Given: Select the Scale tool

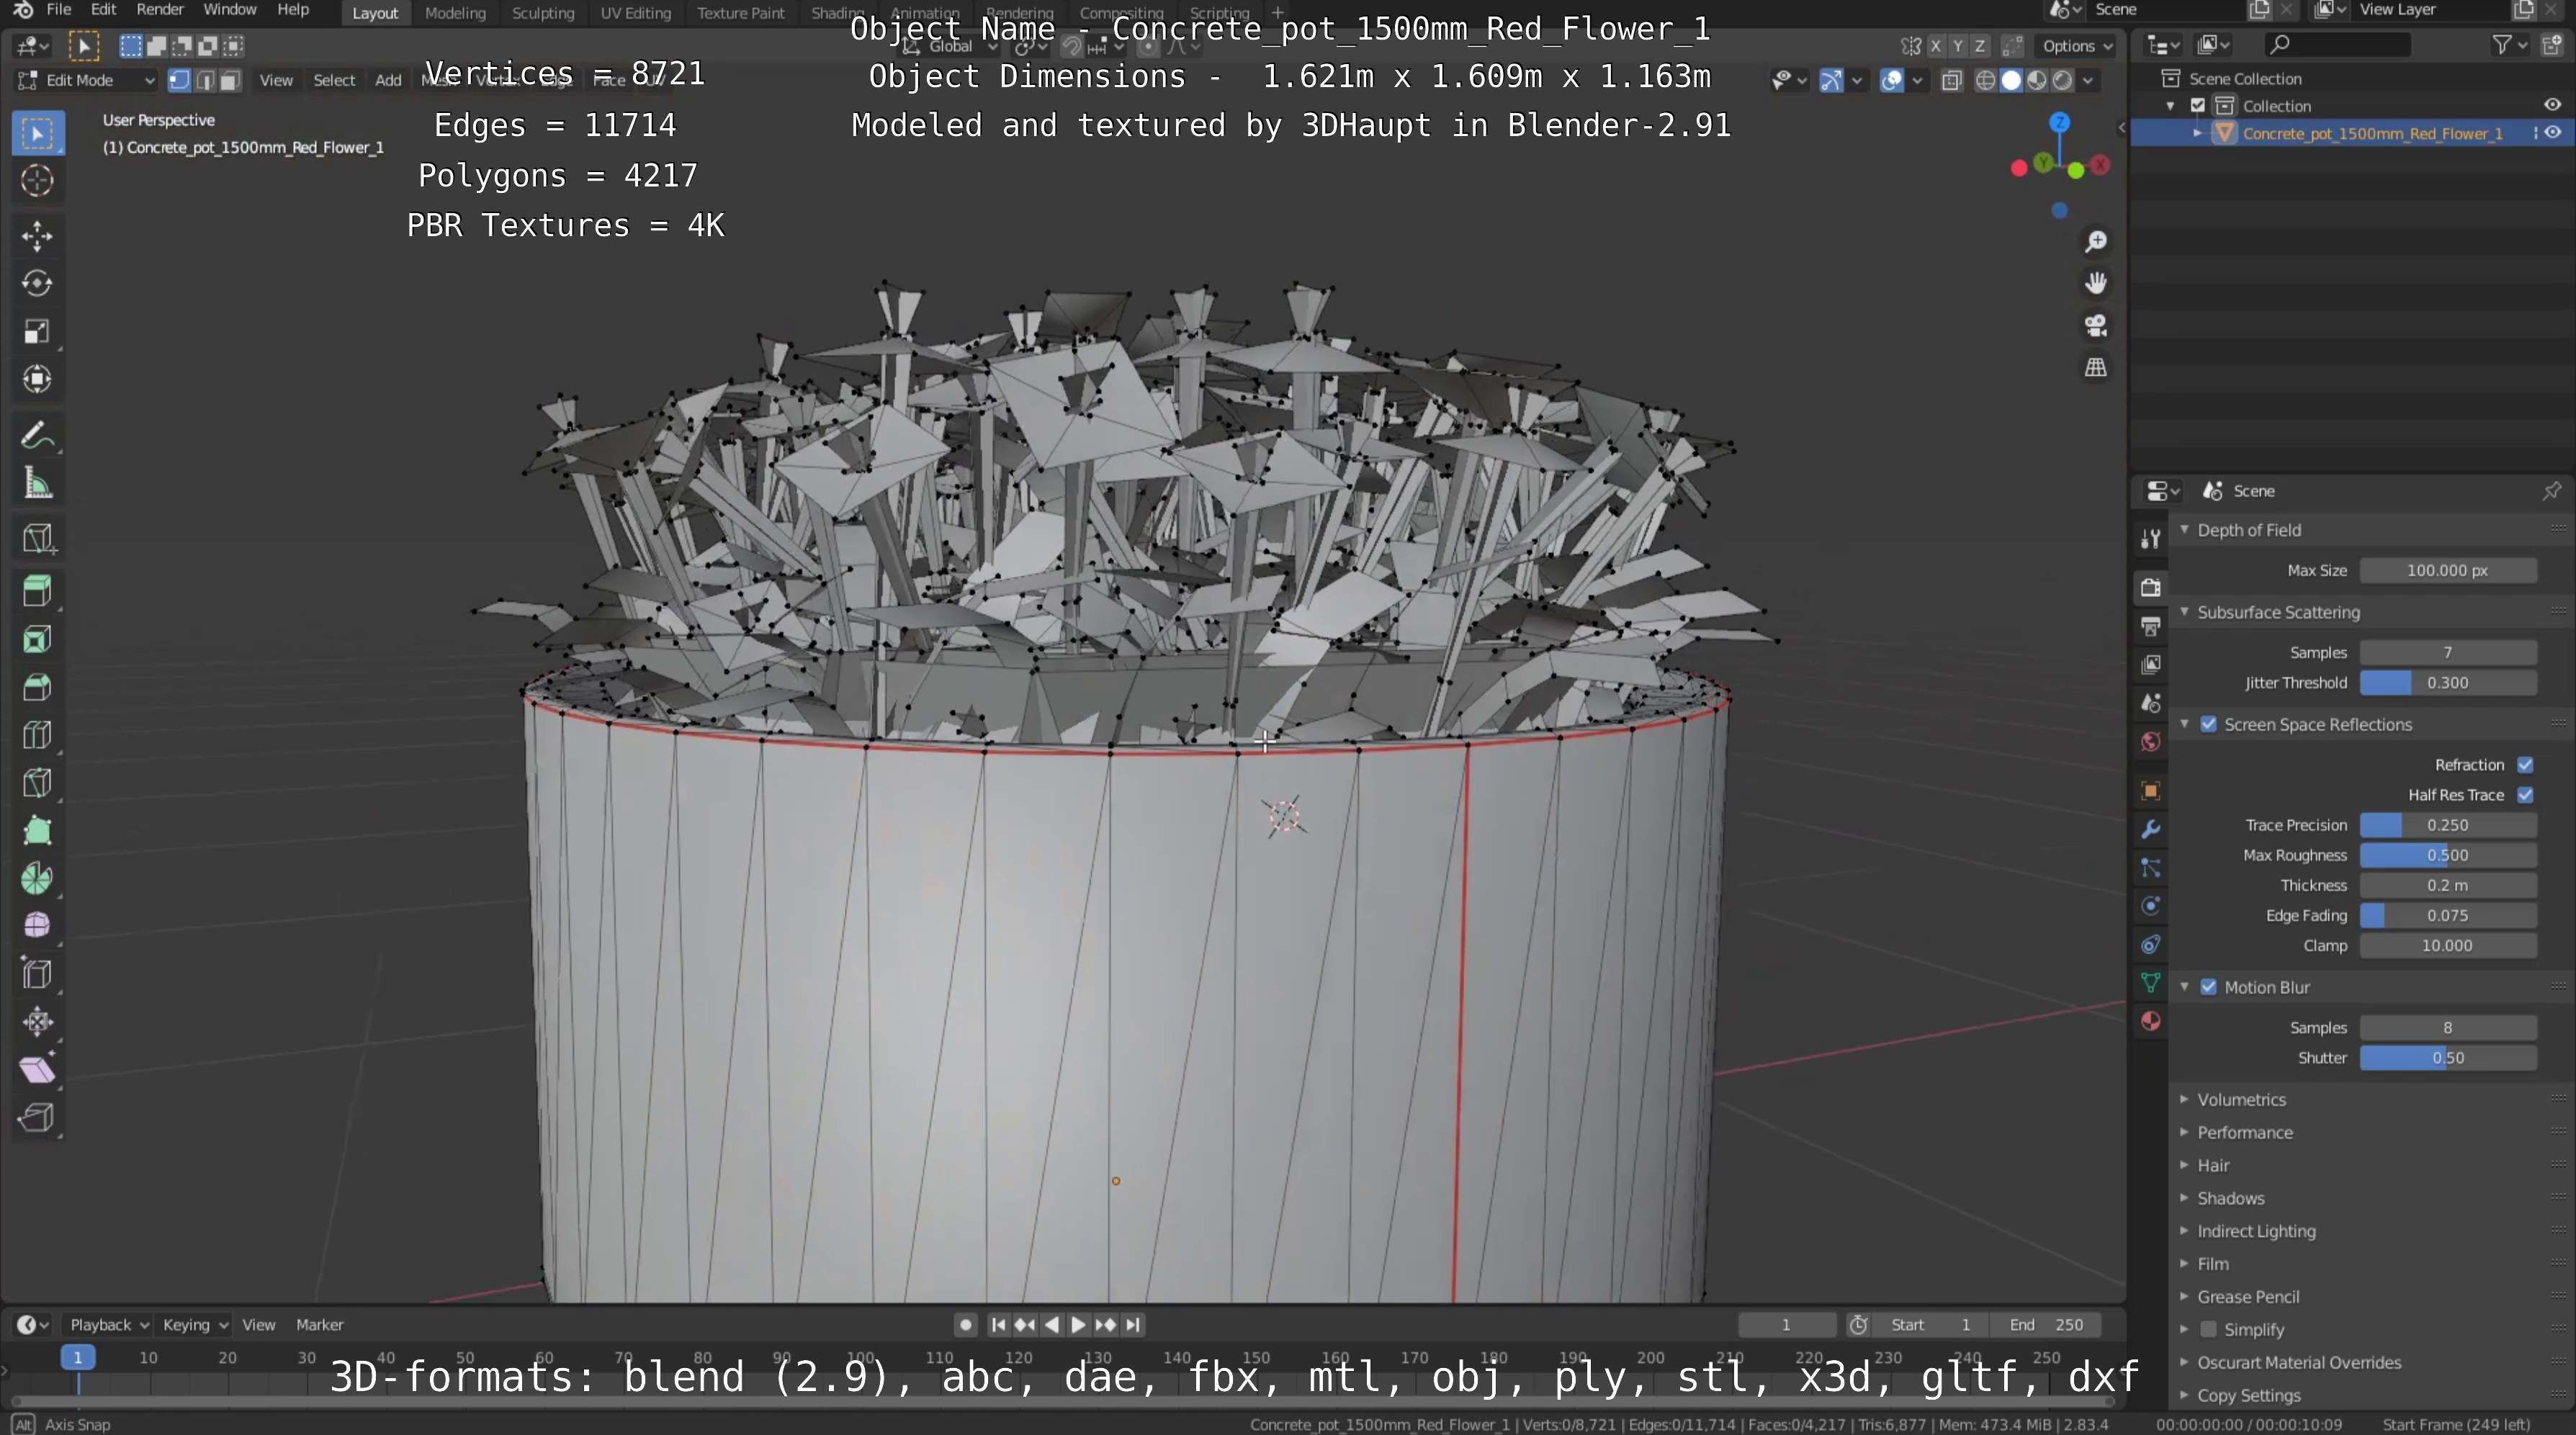Looking at the screenshot, I should (38, 332).
